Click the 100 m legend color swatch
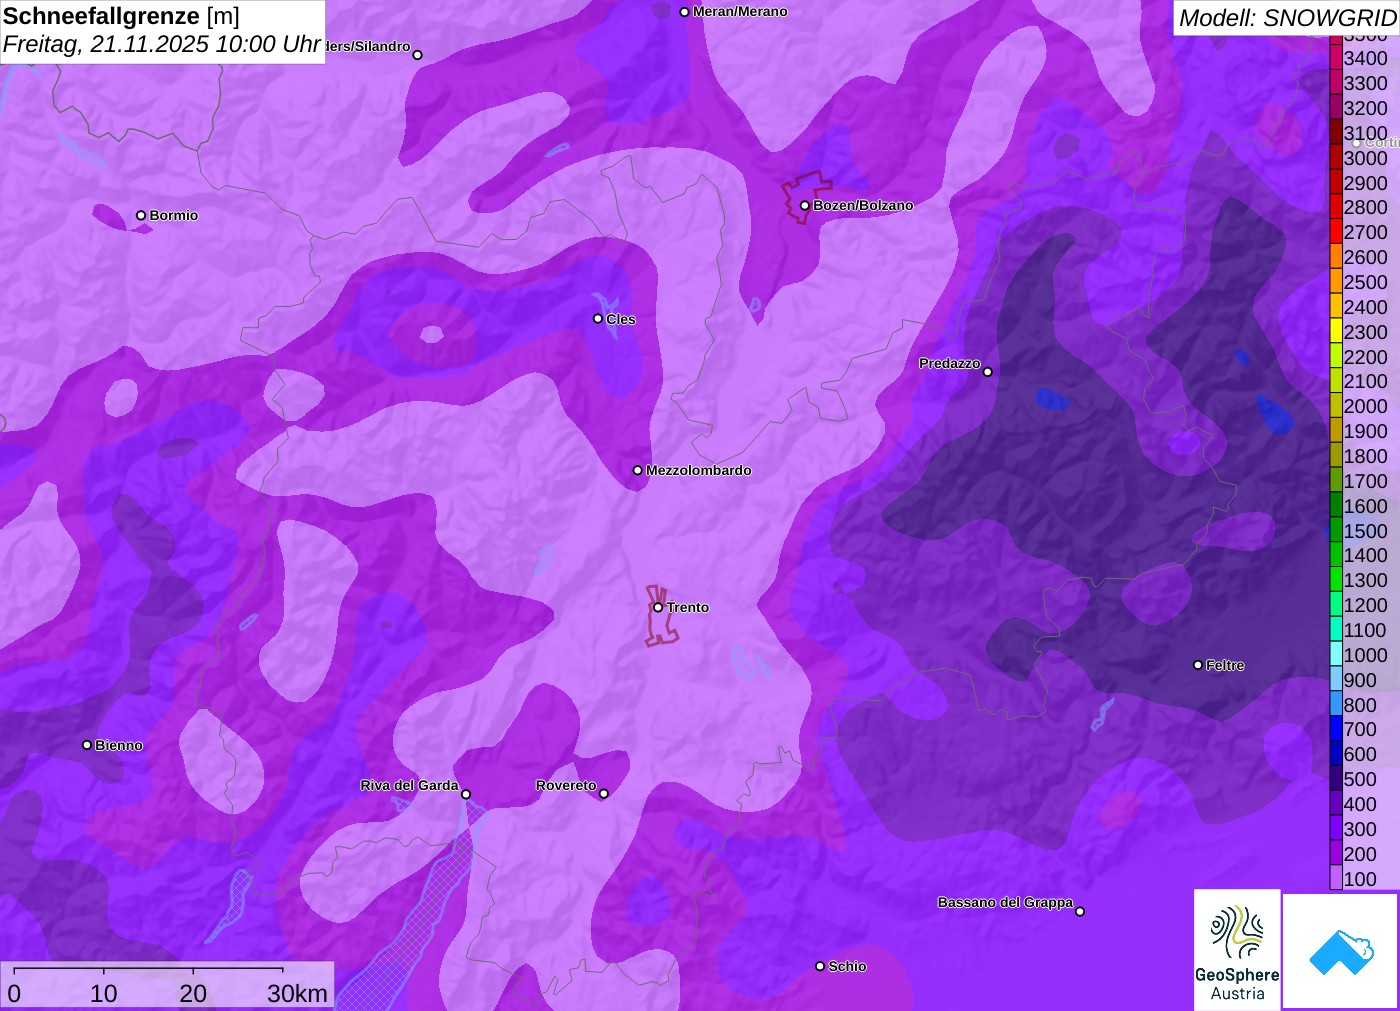1400x1011 pixels. coord(1336,878)
